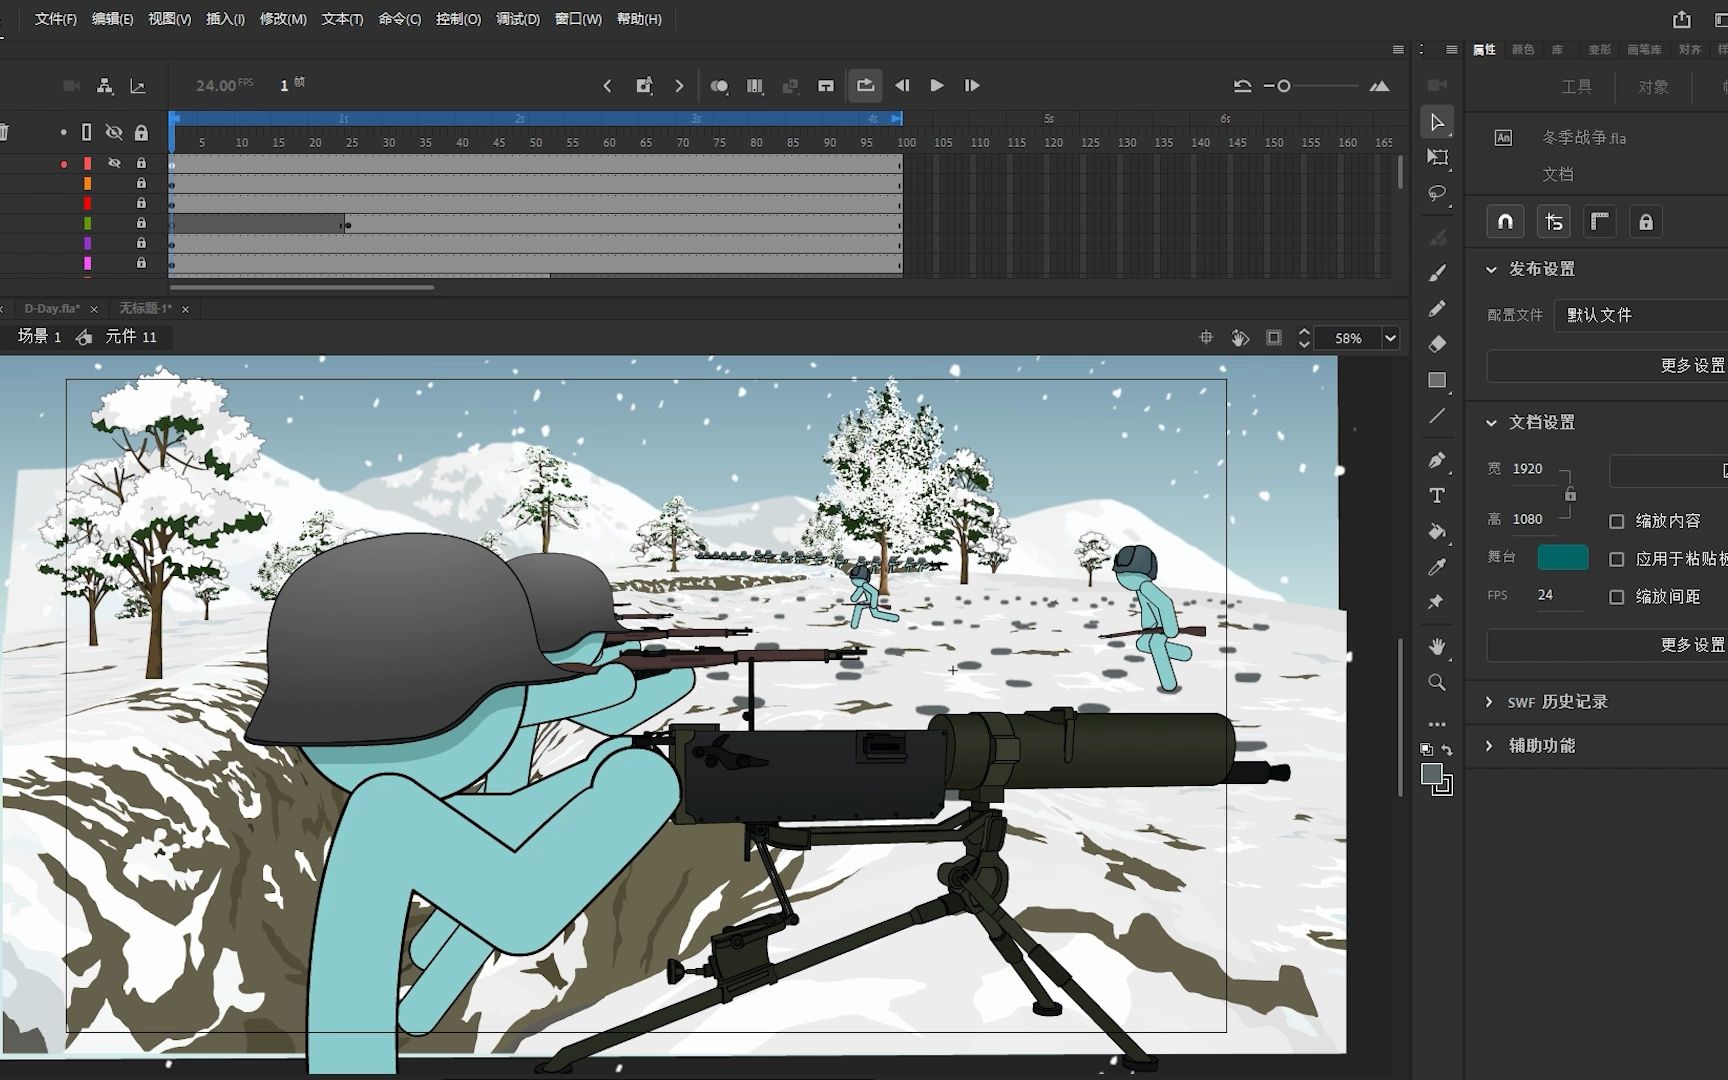1728x1080 pixels.
Task: Collapse the 发布设置 section
Action: pos(1491,270)
